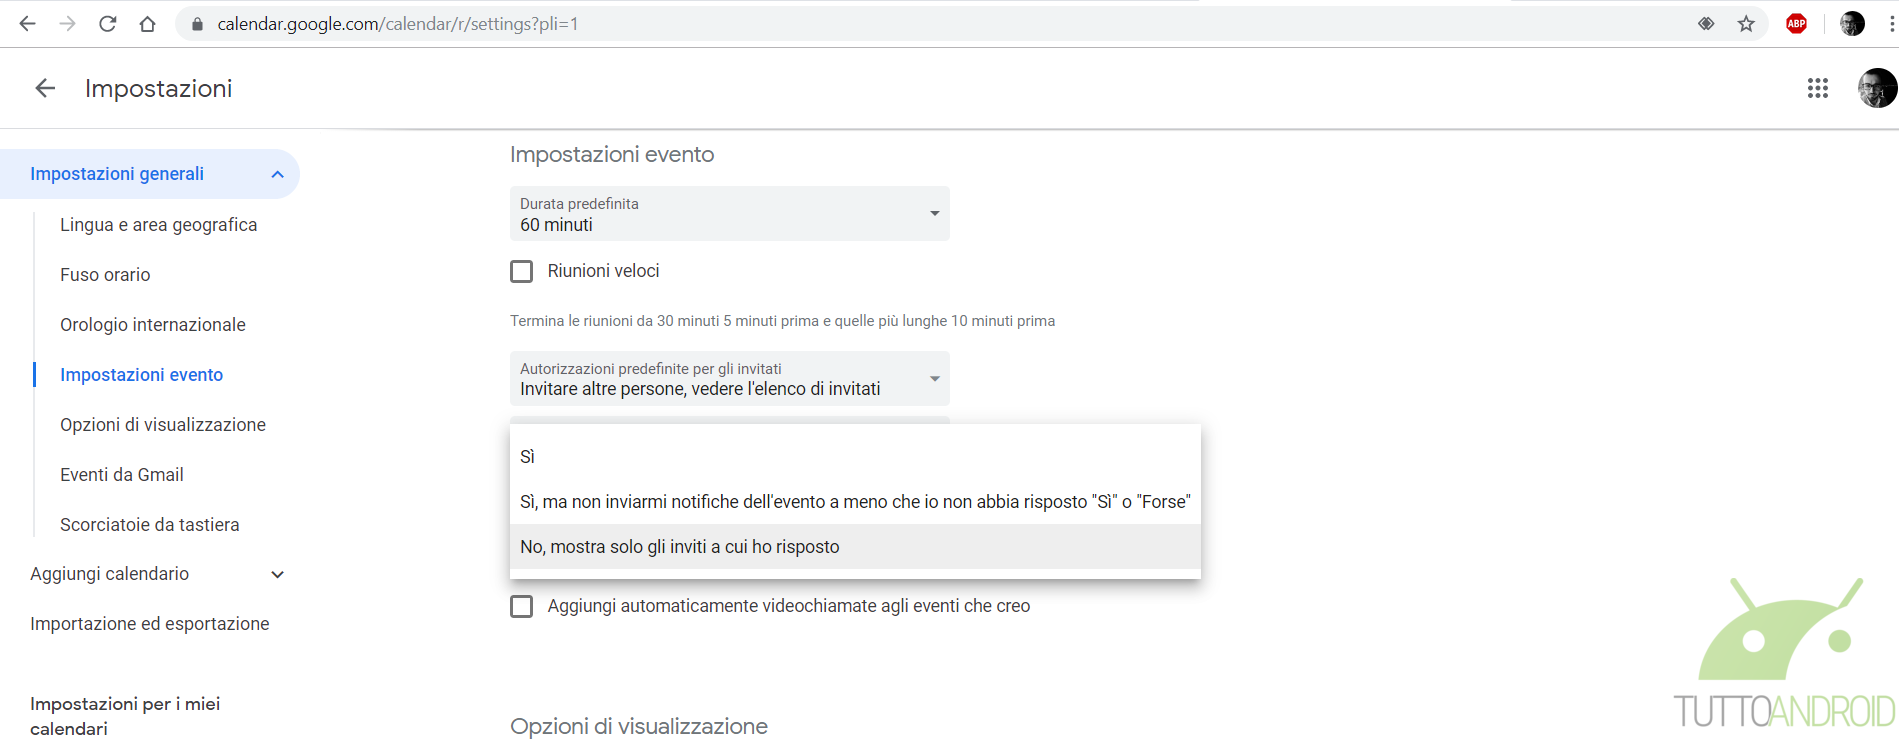
Task: Reload the page with refresh icon
Action: coord(107,24)
